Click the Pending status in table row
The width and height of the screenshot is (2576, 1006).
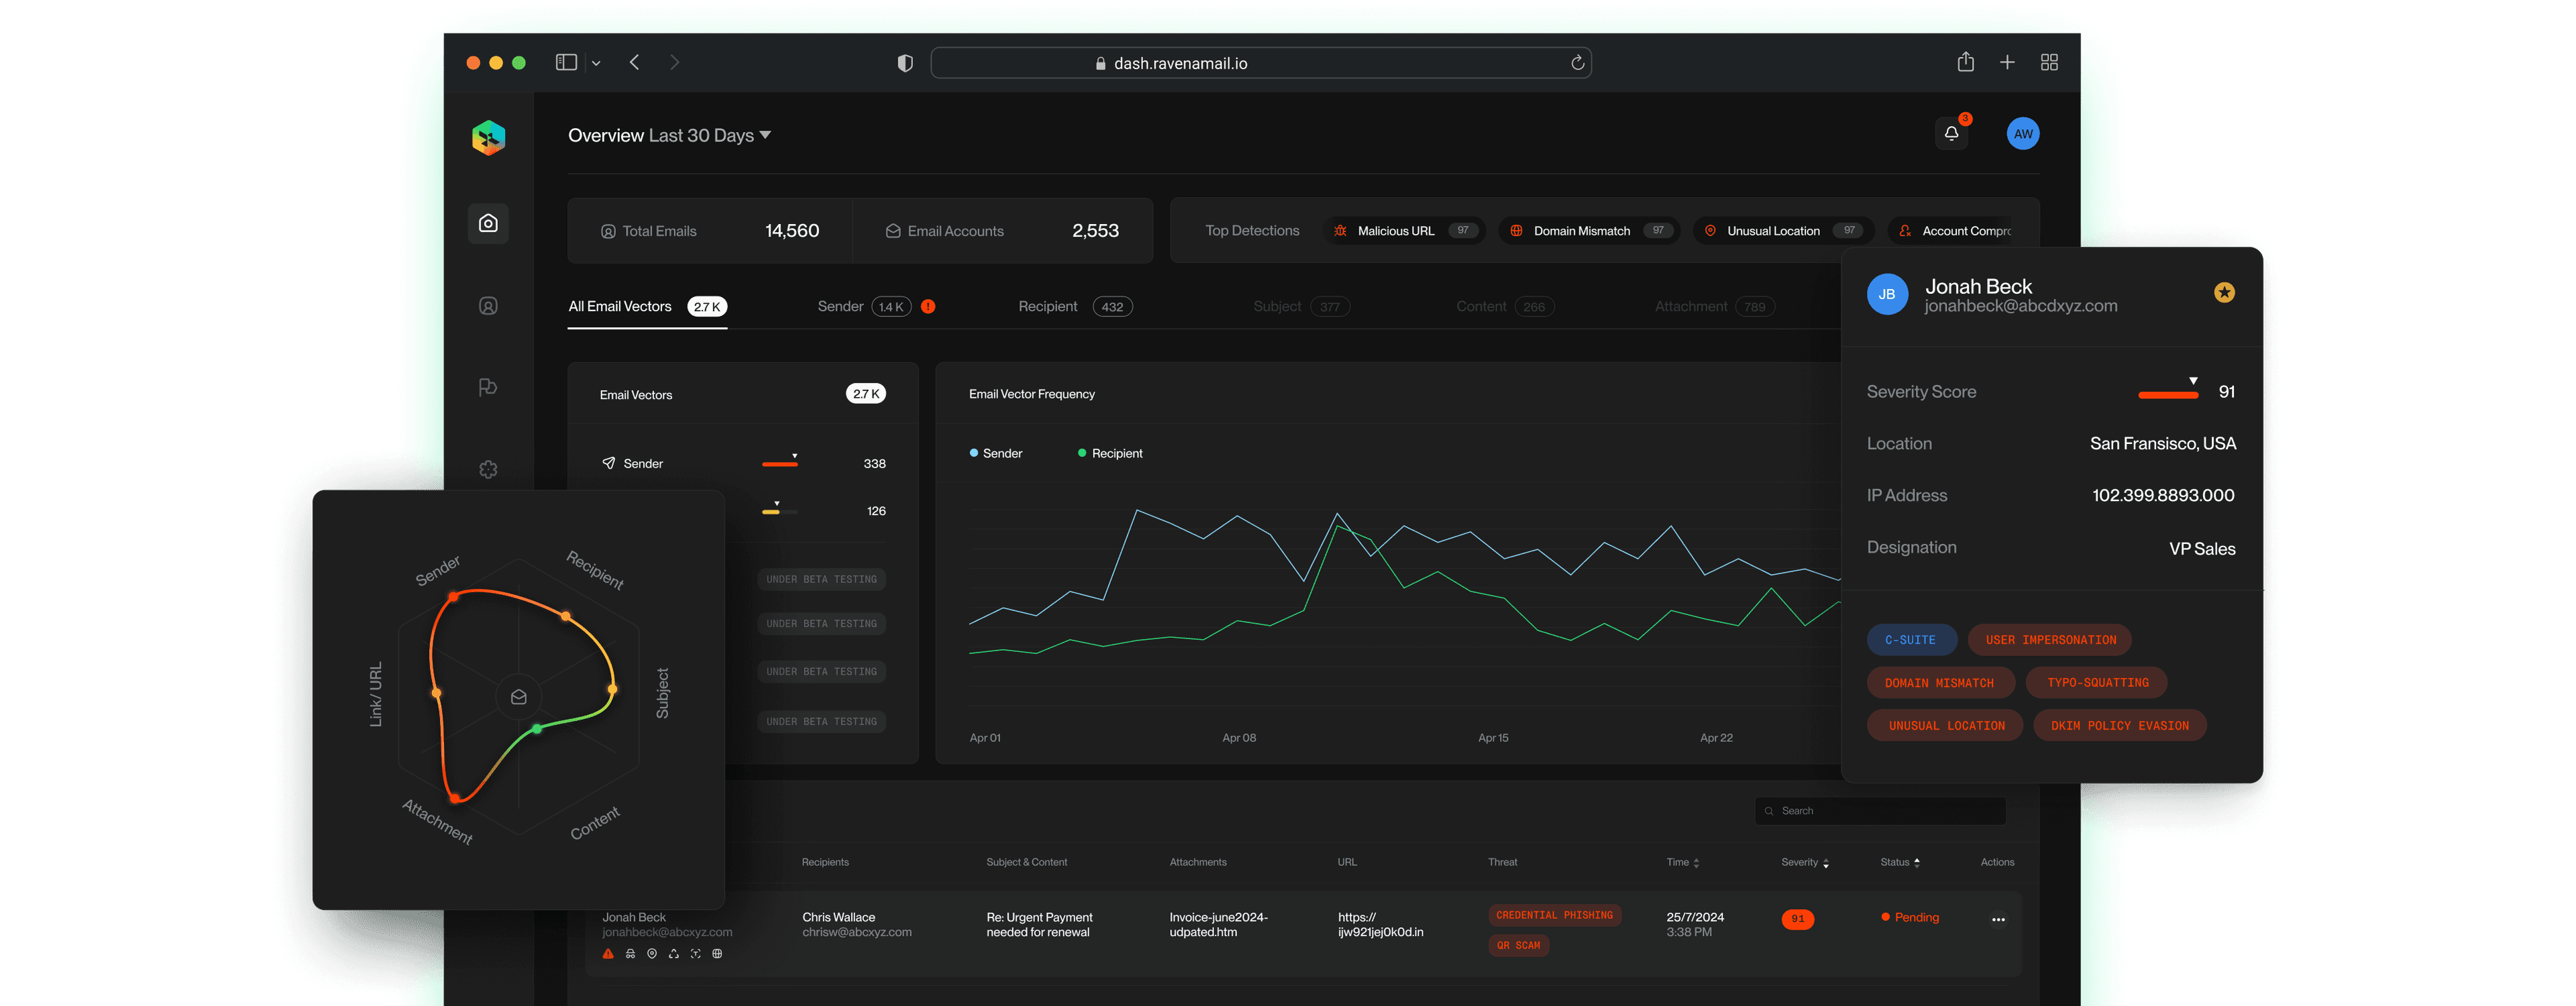tap(1910, 918)
